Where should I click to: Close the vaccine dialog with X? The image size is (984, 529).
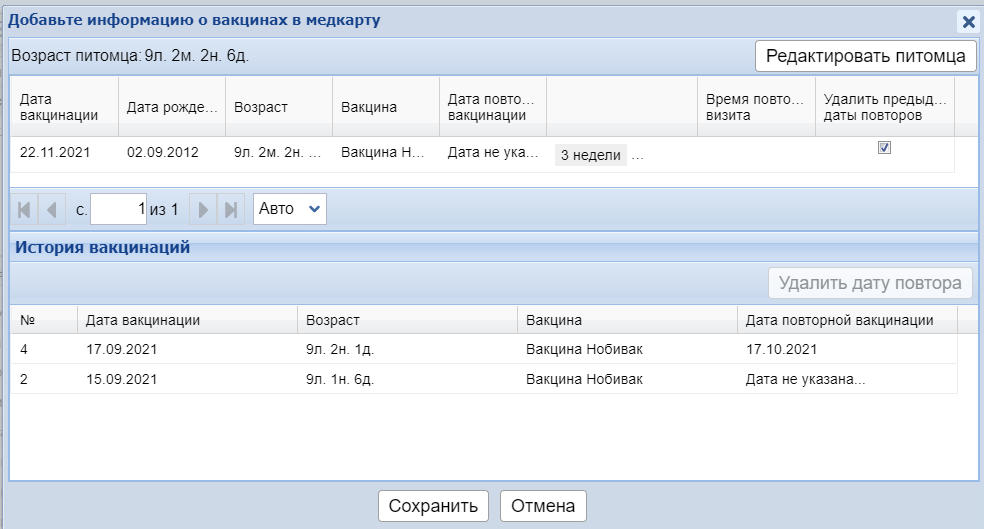[967, 21]
